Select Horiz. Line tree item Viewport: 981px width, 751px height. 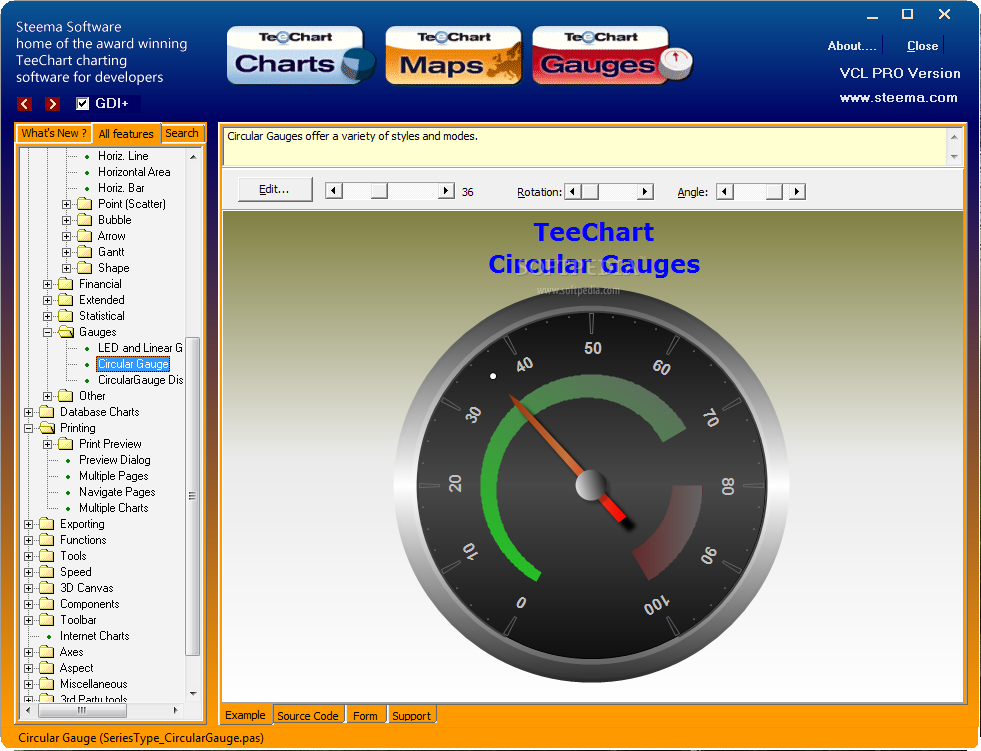[123, 156]
